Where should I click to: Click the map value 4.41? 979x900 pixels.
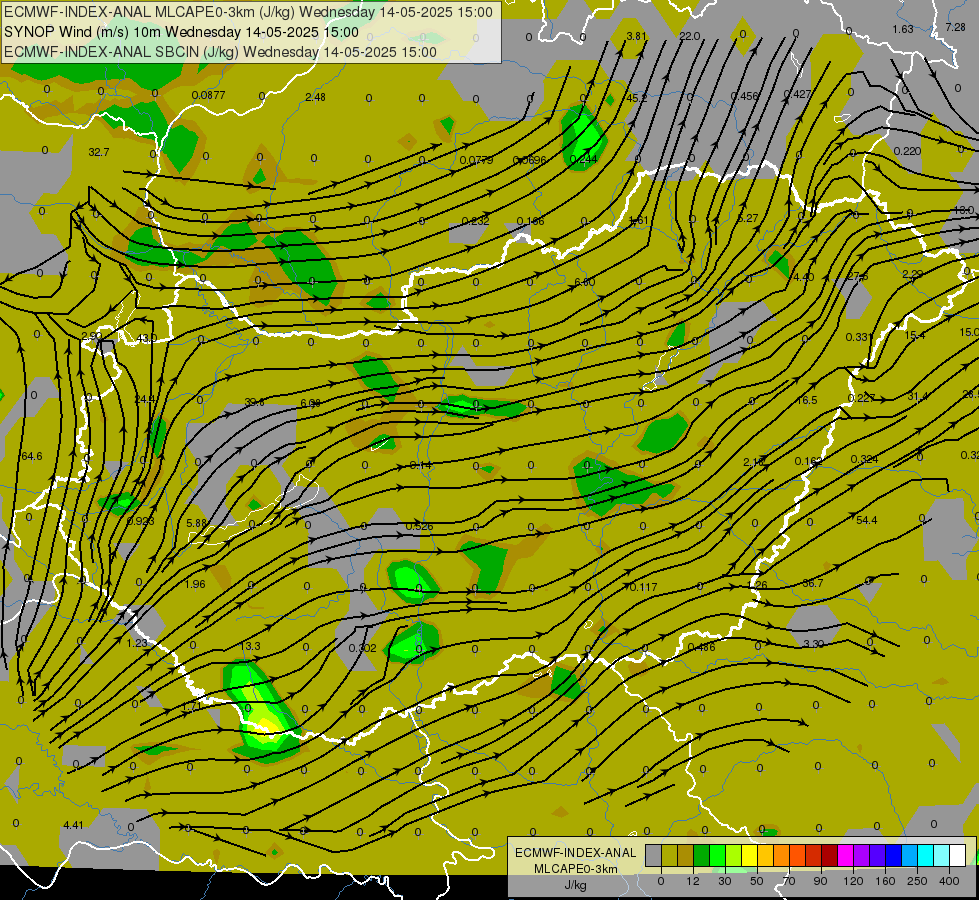tap(73, 826)
